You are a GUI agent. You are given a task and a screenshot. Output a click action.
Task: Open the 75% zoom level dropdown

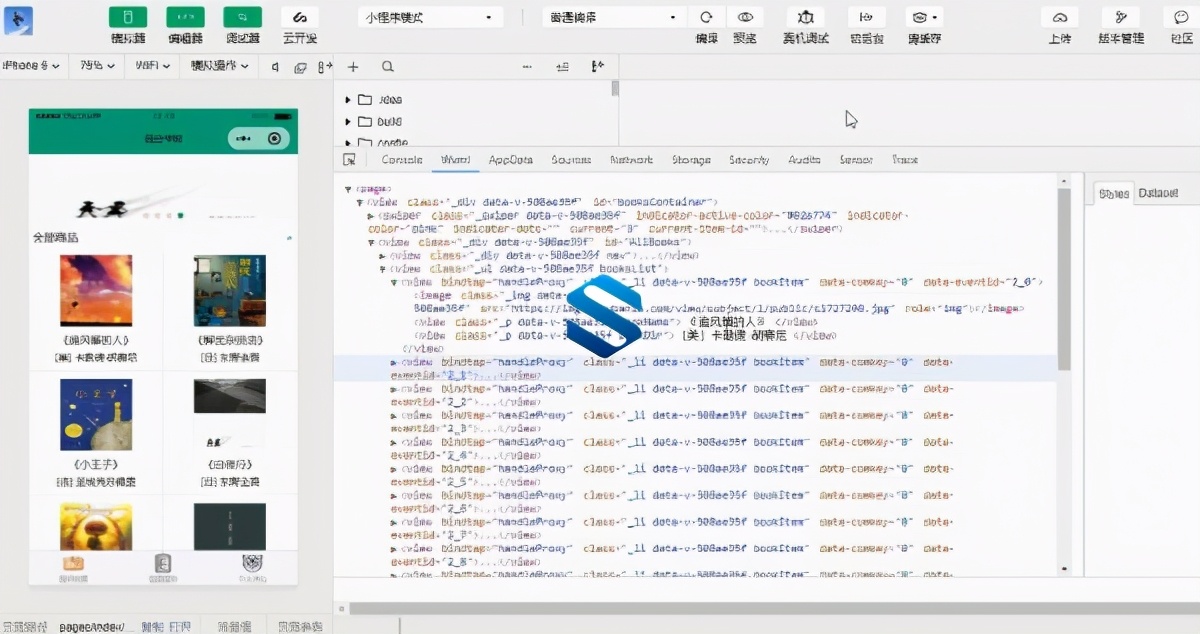click(97, 66)
